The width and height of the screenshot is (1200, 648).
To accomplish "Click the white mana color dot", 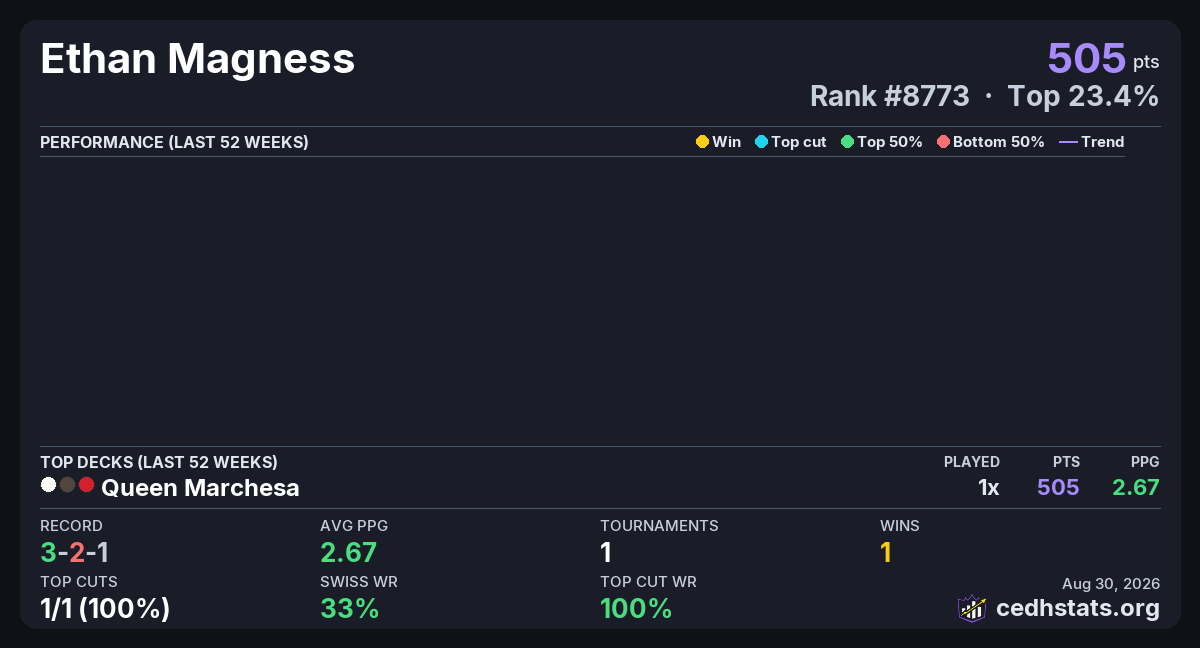I will [x=48, y=485].
